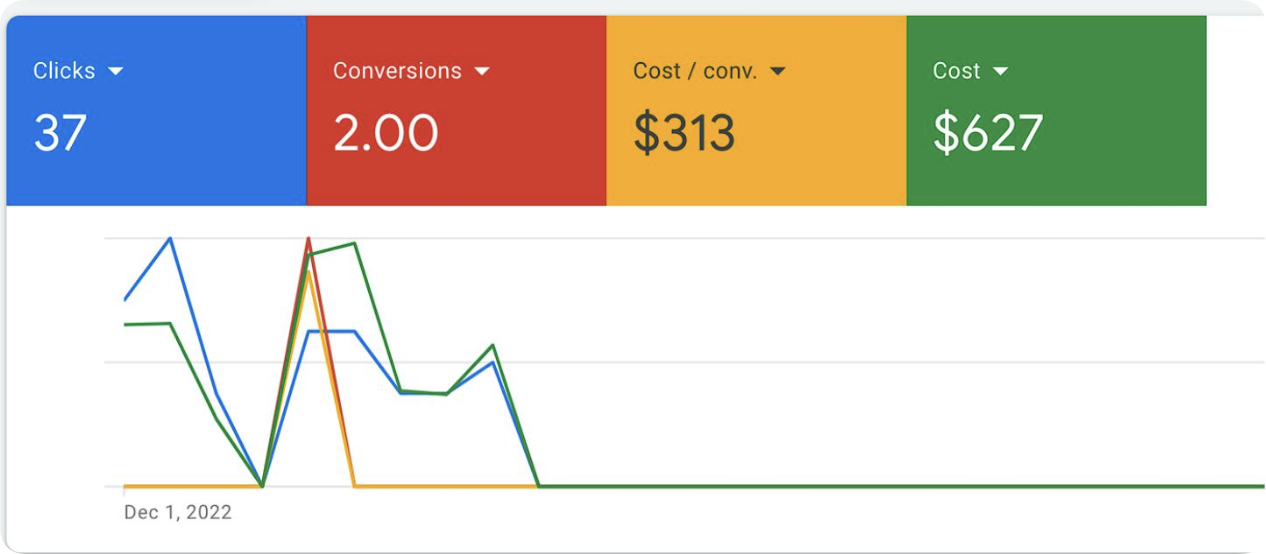This screenshot has width=1266, height=554.
Task: Click the "Clicks" metric label
Action: pyautogui.click(x=64, y=71)
